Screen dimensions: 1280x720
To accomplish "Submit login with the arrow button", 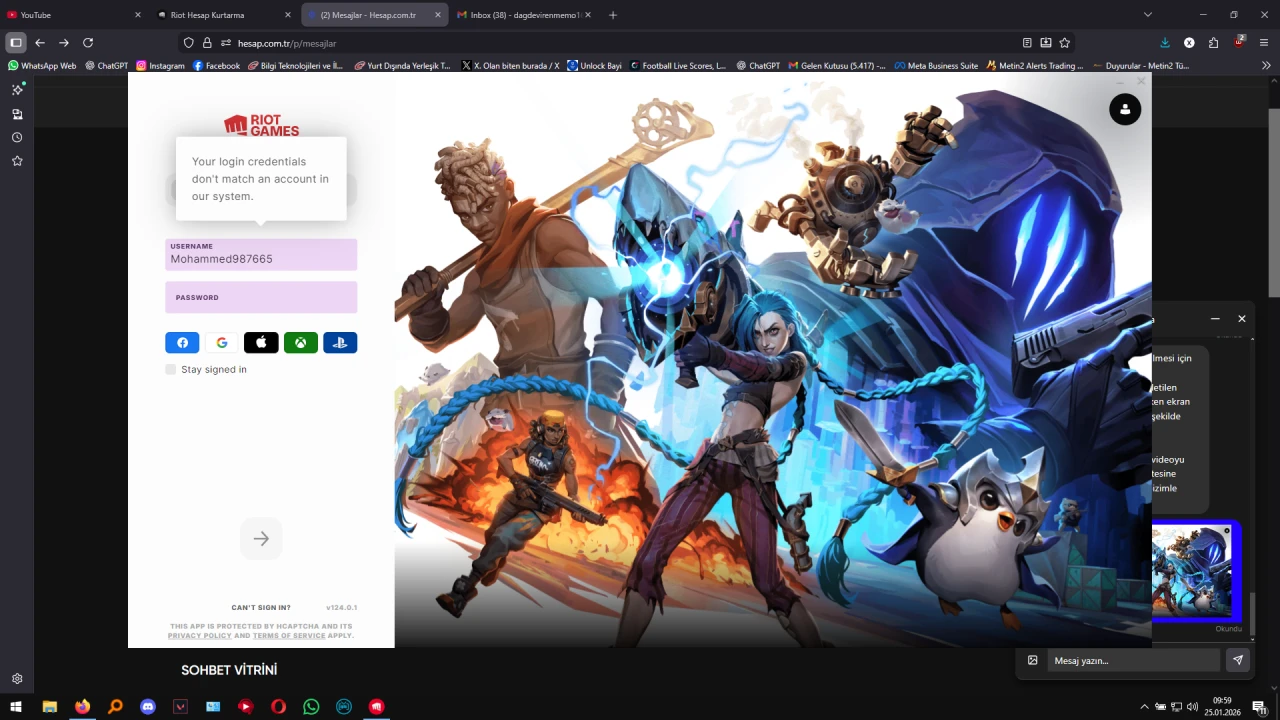I will coord(261,539).
